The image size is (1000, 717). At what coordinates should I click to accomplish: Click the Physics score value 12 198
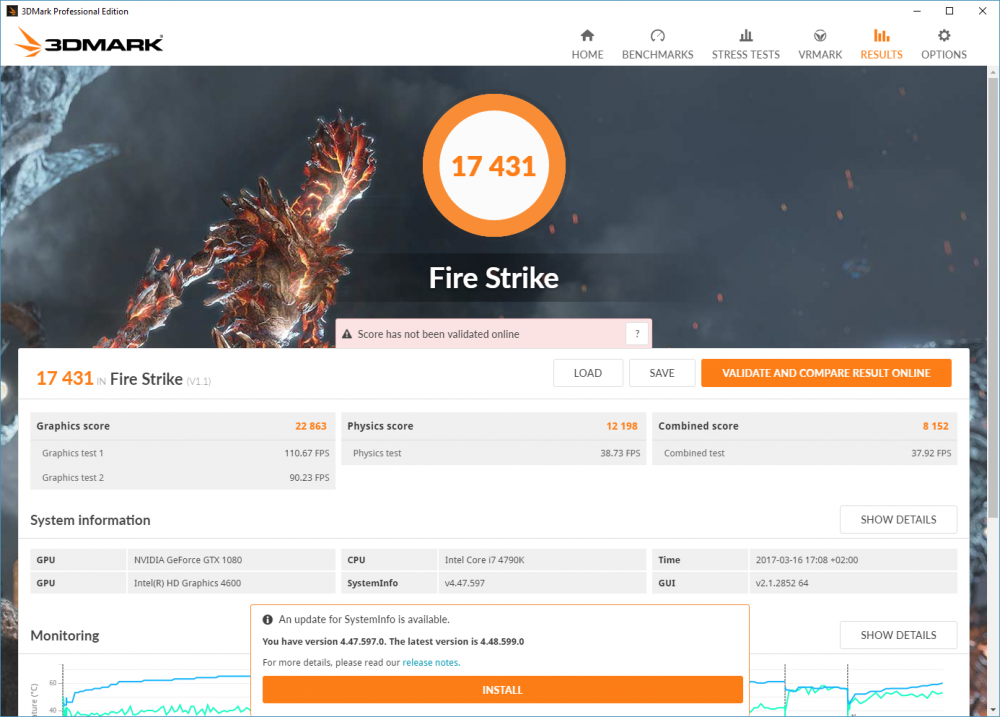(x=622, y=426)
